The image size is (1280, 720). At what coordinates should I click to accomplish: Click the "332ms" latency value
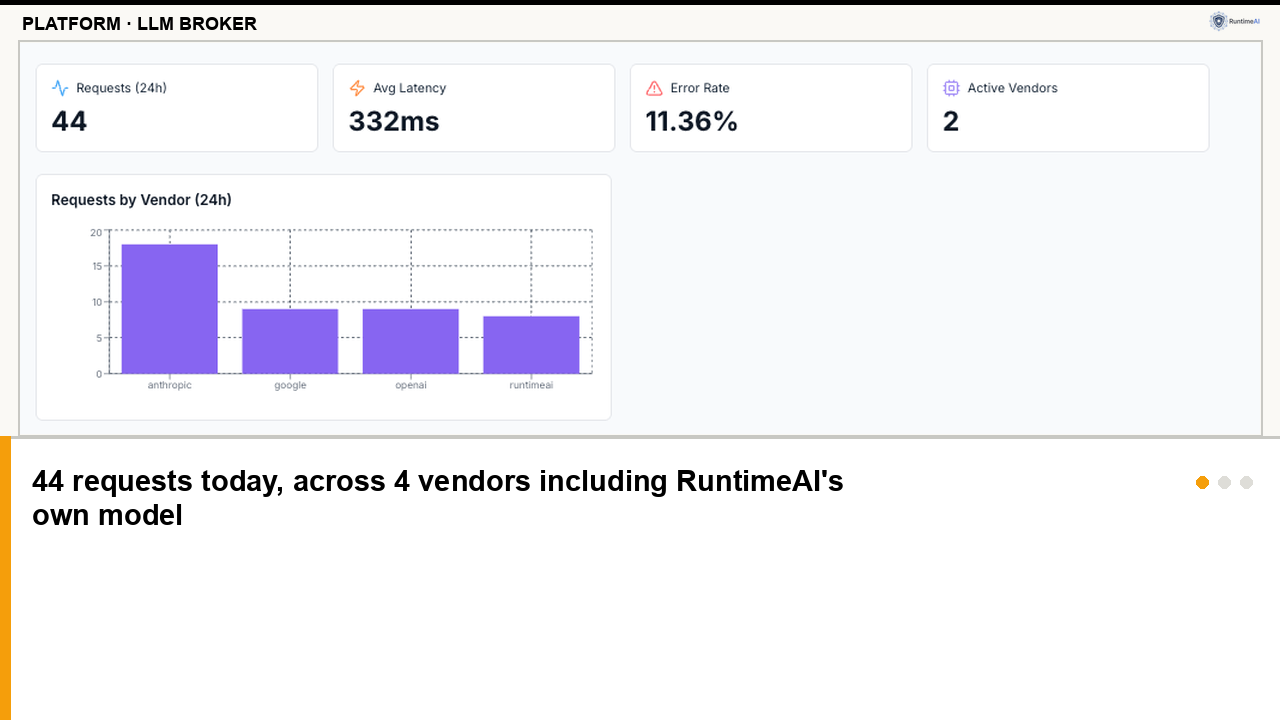(x=394, y=122)
